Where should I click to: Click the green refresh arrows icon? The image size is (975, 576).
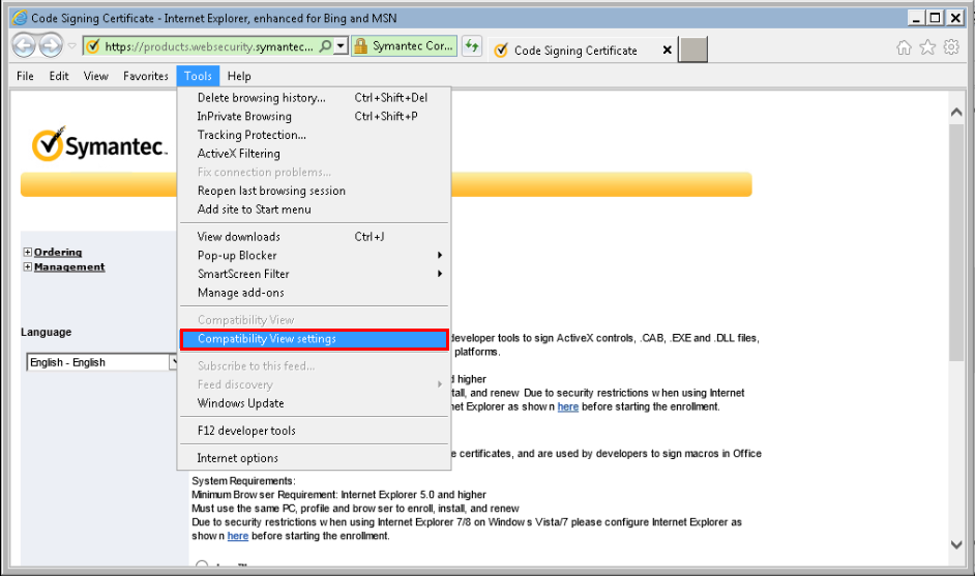(x=472, y=46)
